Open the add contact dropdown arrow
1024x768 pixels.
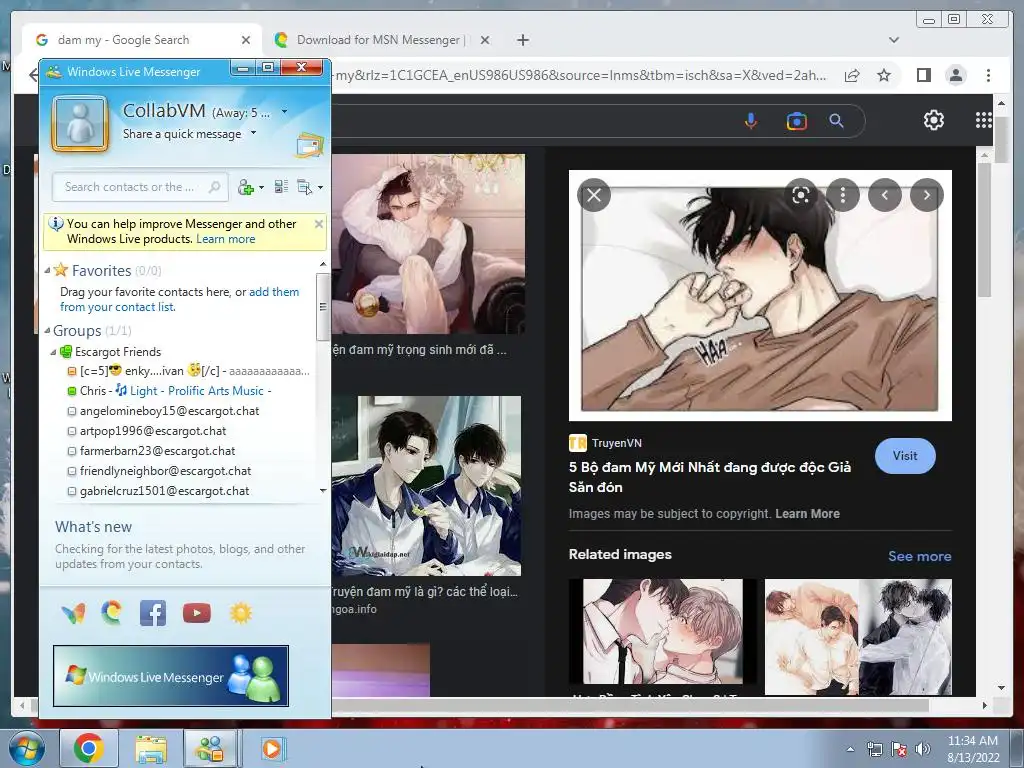[x=261, y=187]
